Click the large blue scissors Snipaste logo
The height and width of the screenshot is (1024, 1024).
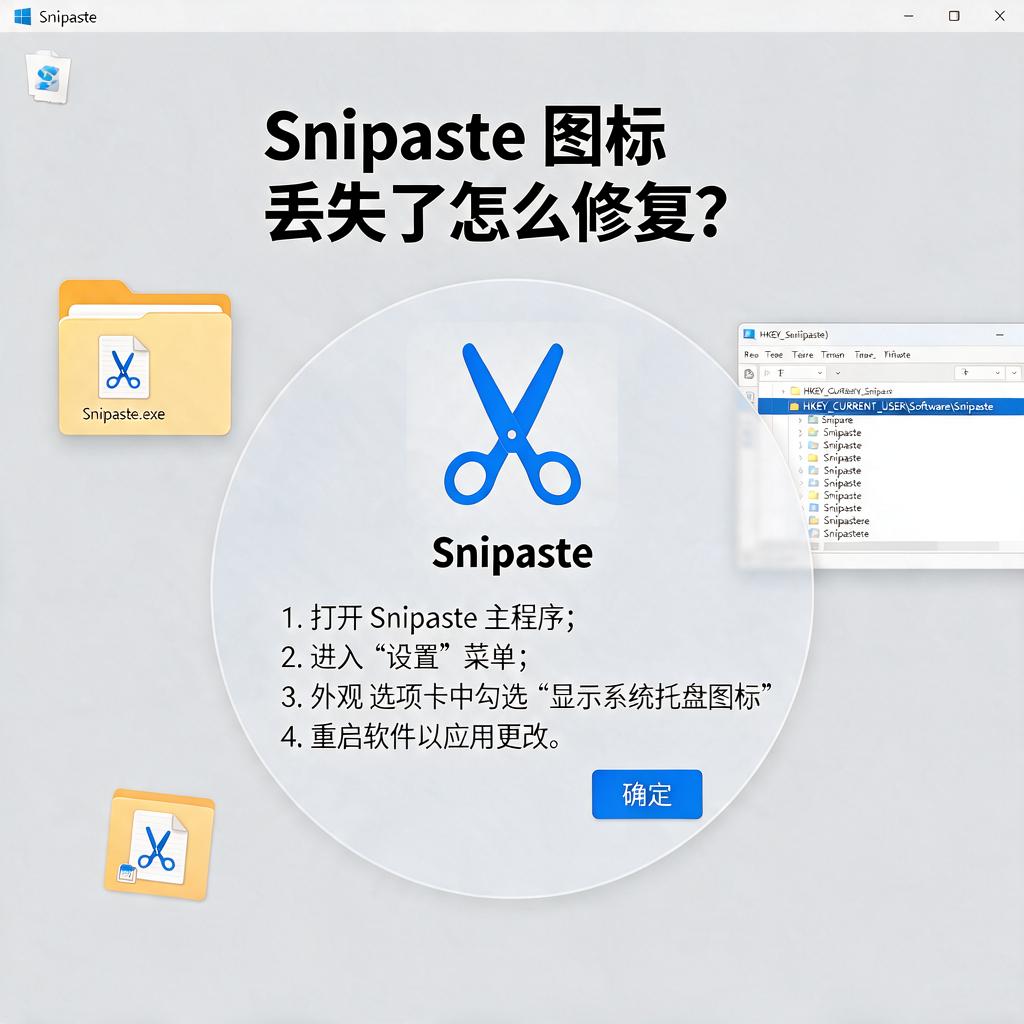512,424
